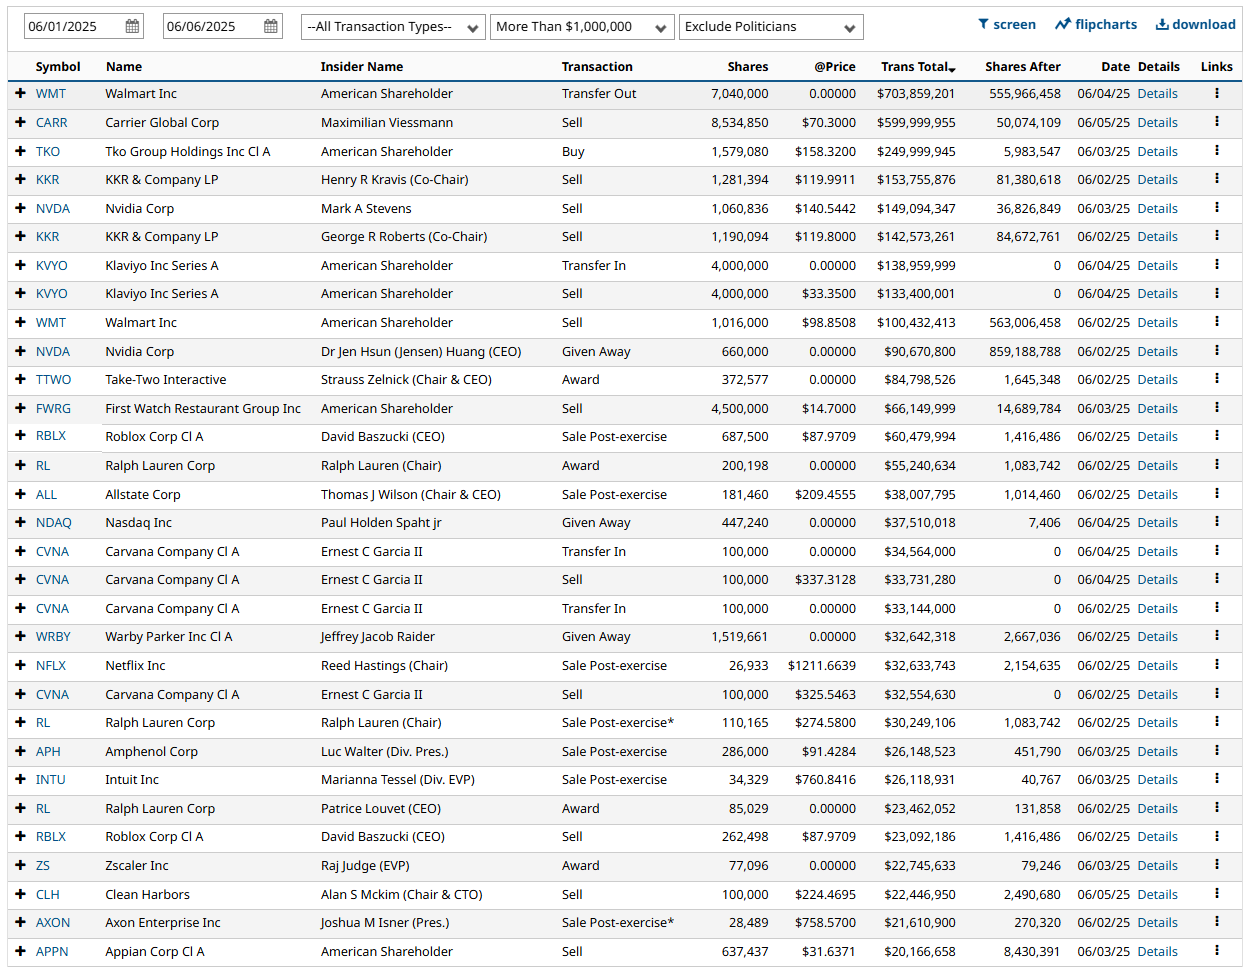This screenshot has width=1248, height=967.
Task: Expand the APH Amphenol row
Action: point(20,751)
